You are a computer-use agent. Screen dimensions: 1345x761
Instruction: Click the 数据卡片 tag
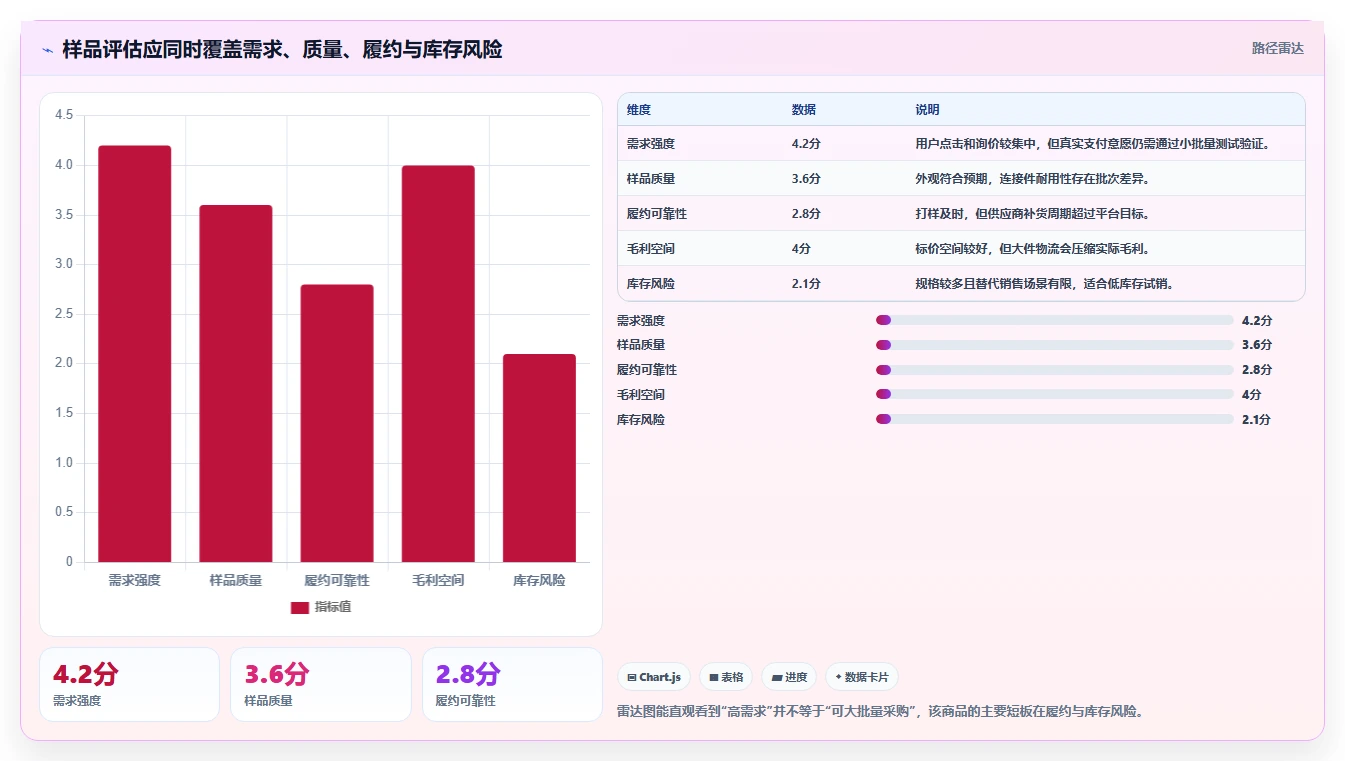862,677
